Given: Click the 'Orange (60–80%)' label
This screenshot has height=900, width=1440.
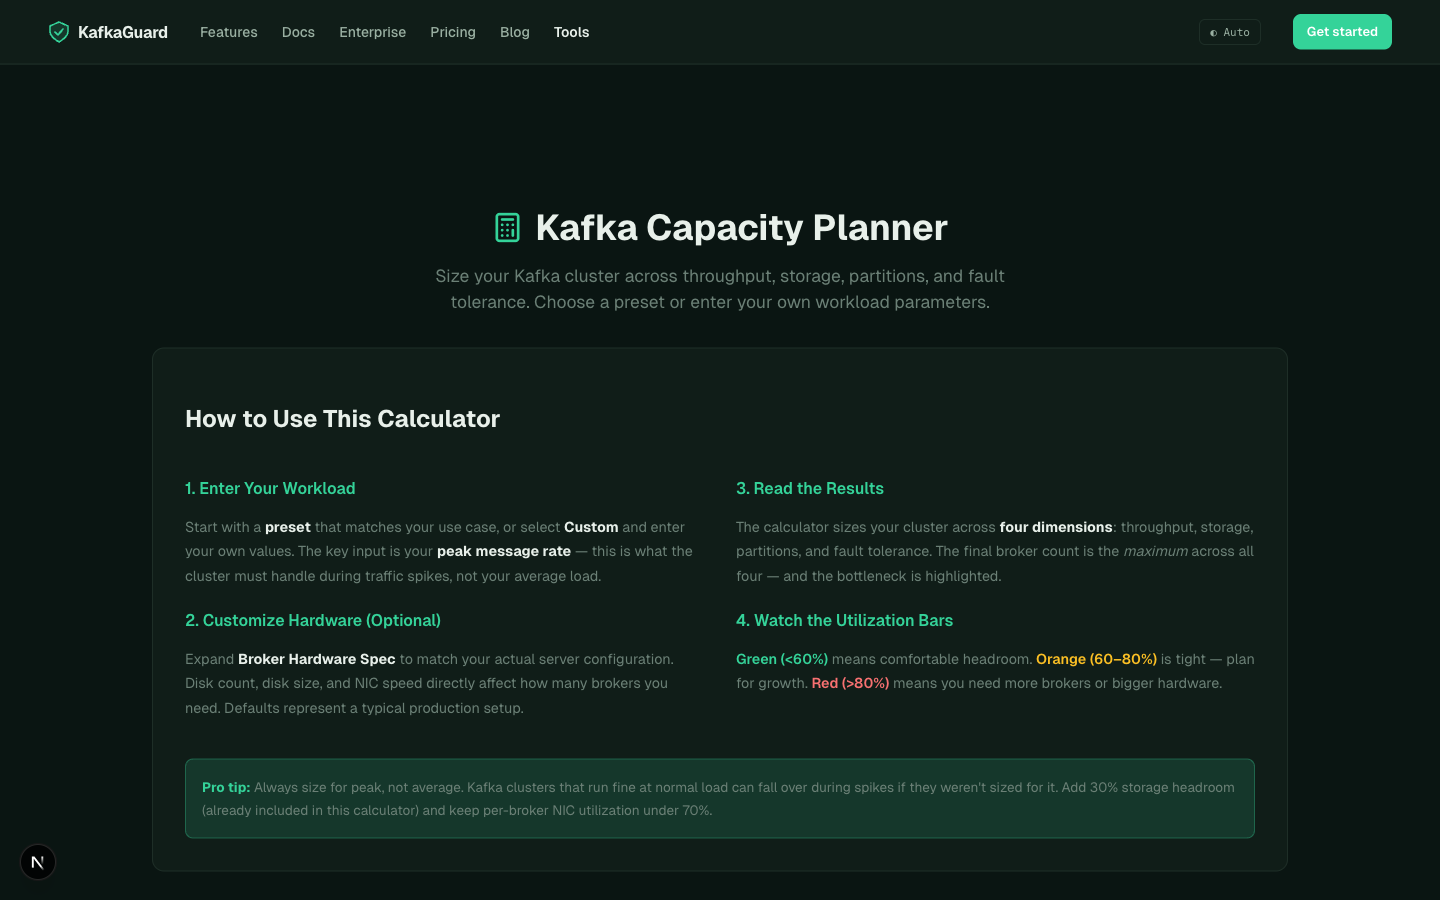Looking at the screenshot, I should 1096,659.
